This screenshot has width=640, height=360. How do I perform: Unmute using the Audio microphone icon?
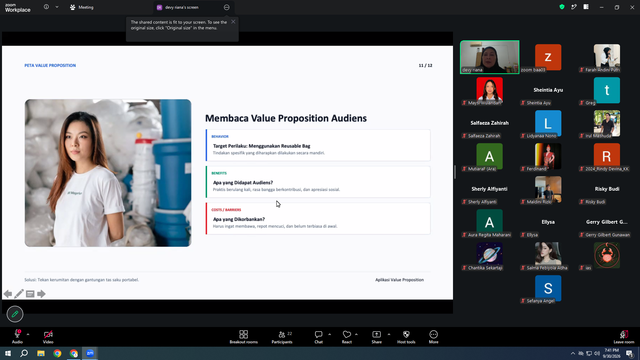17,334
